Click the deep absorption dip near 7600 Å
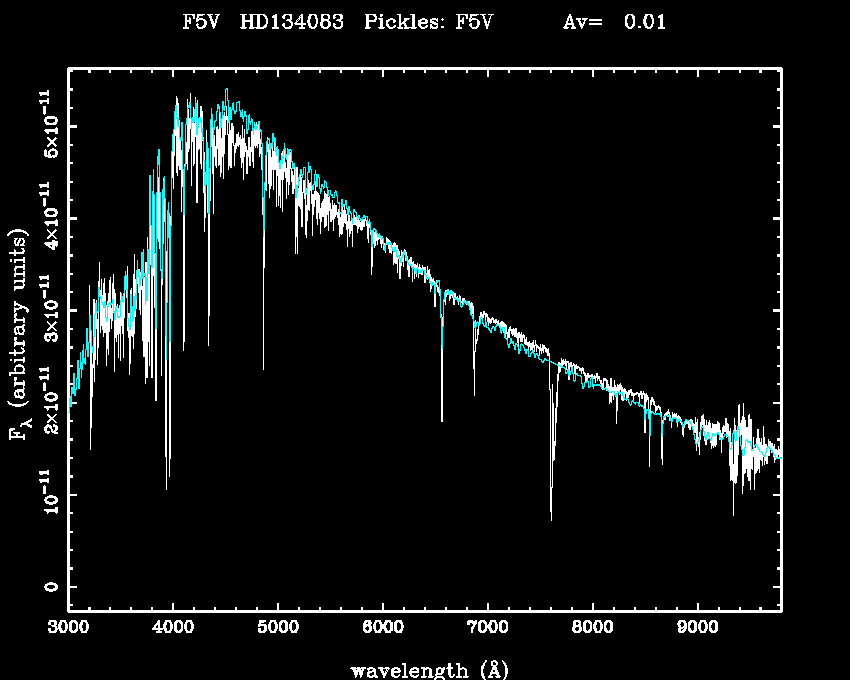 coord(551,515)
